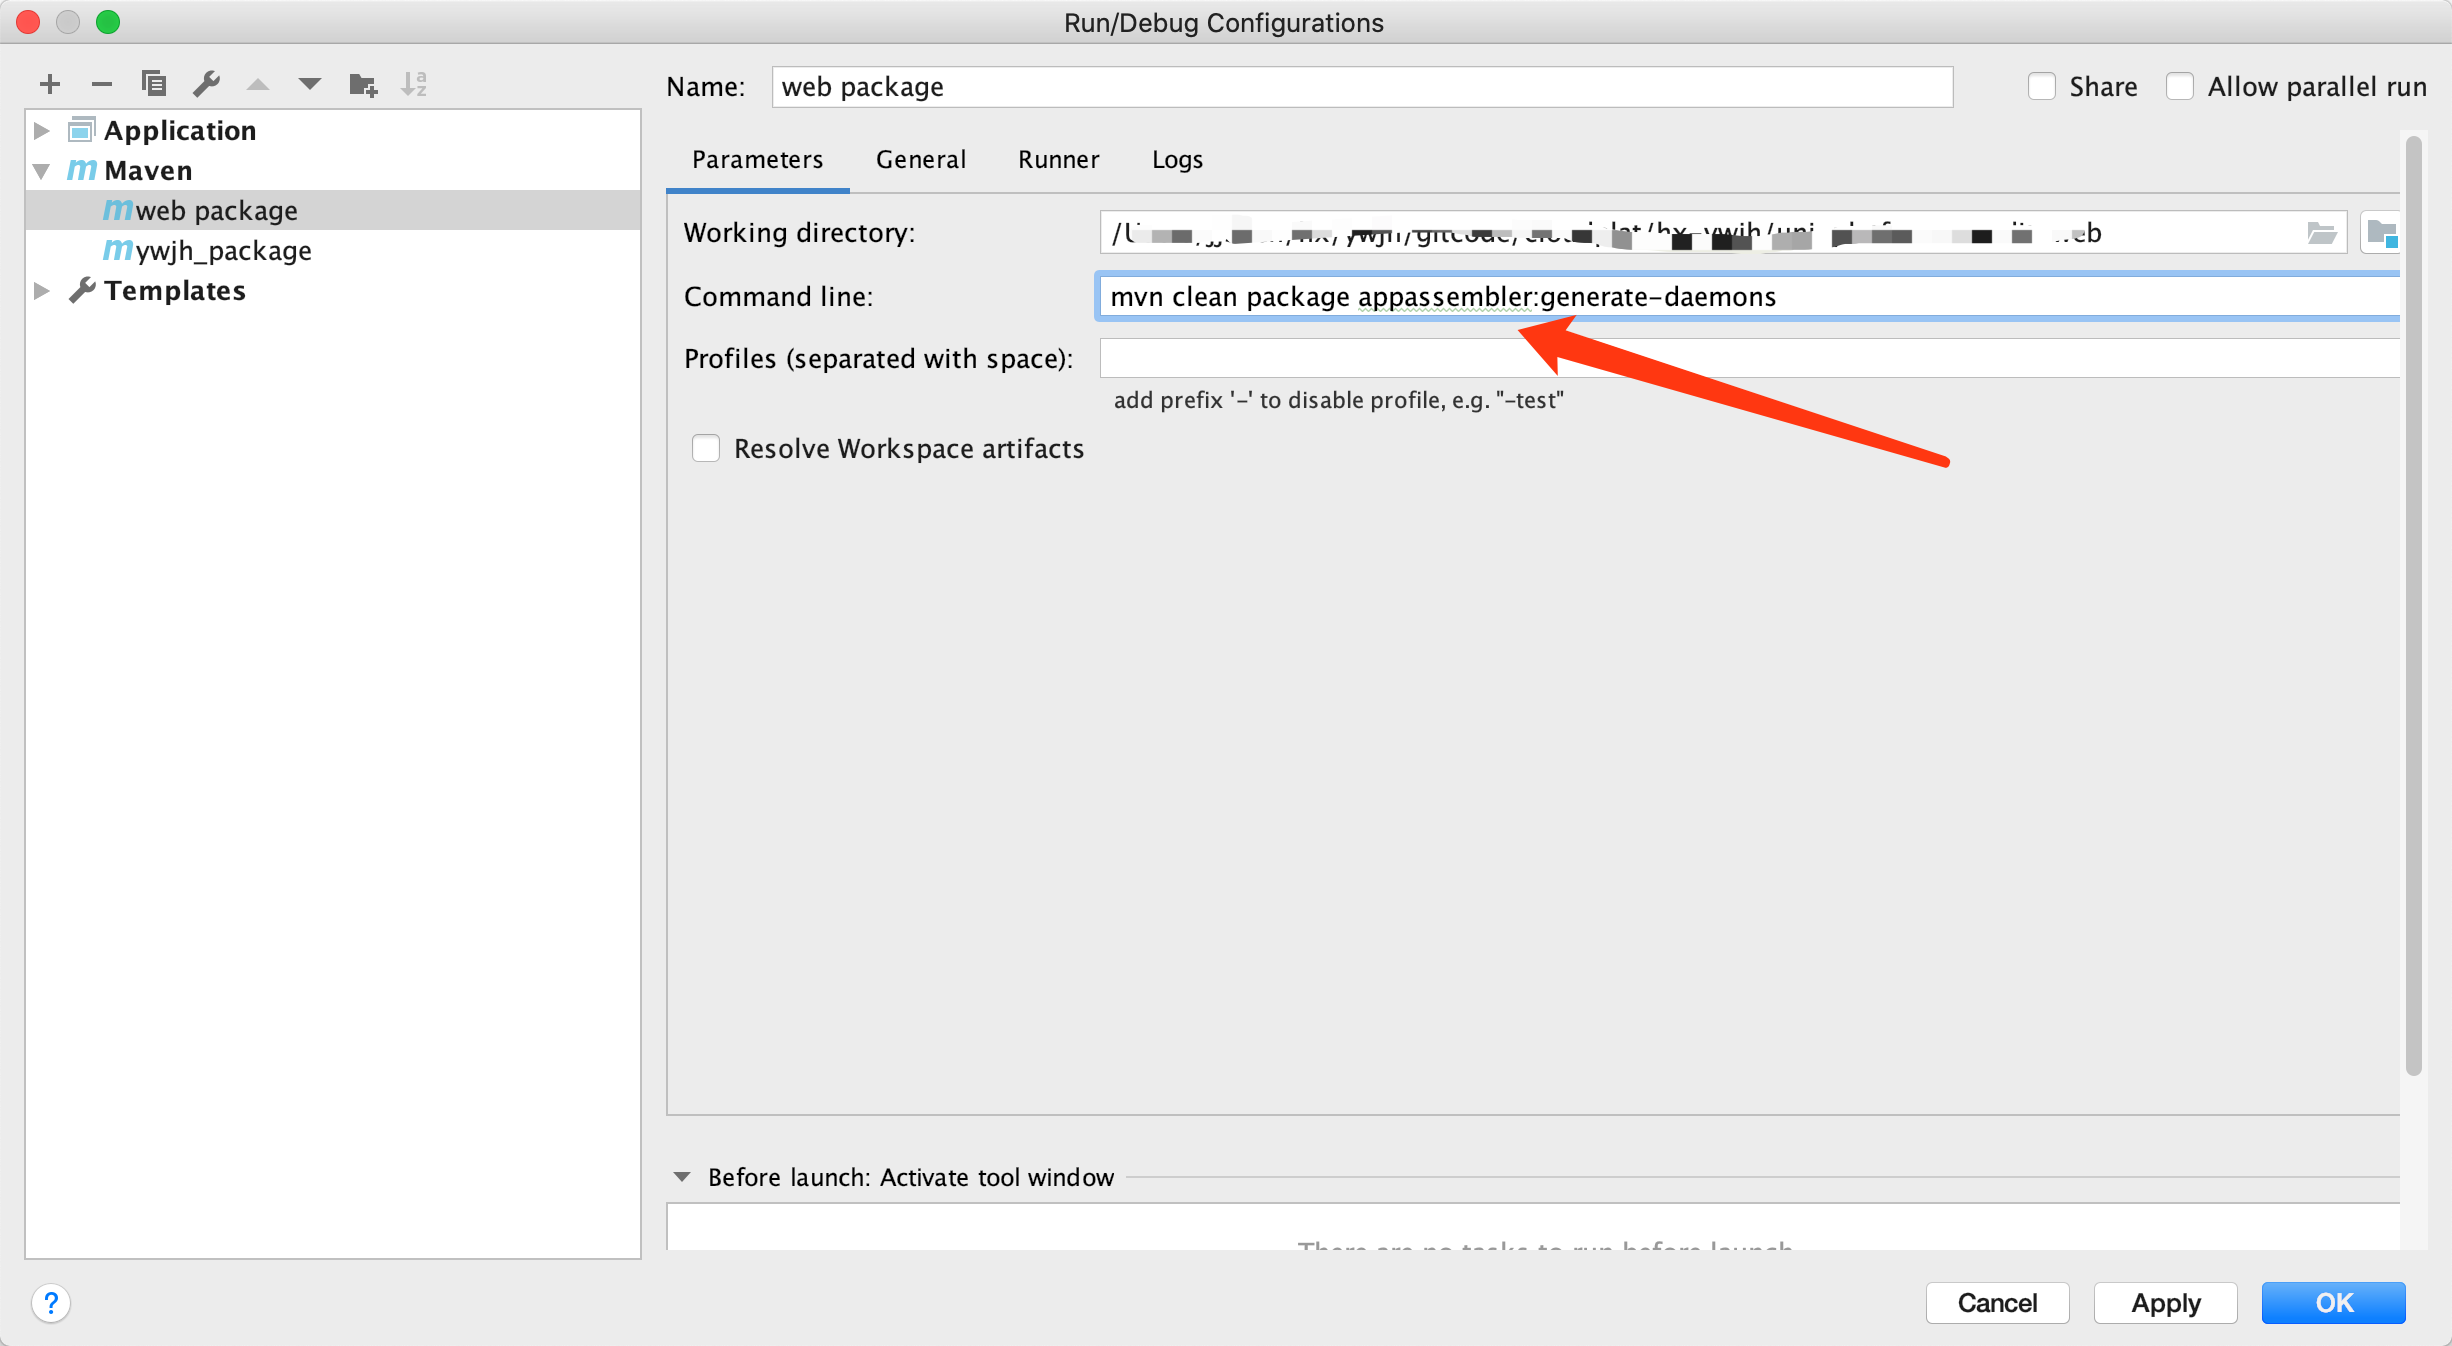Add a new run configuration
Screen dimensions: 2452x1346
pyautogui.click(x=49, y=84)
